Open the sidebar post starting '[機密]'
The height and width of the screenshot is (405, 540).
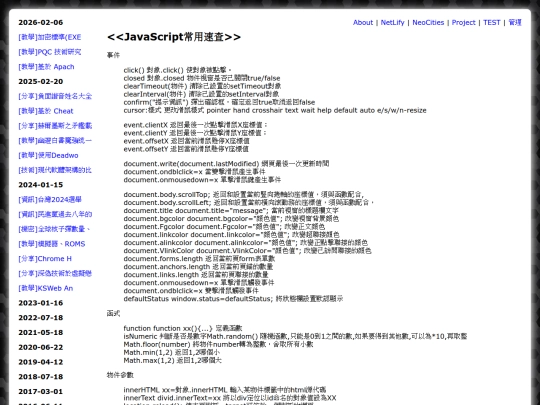pos(54,229)
